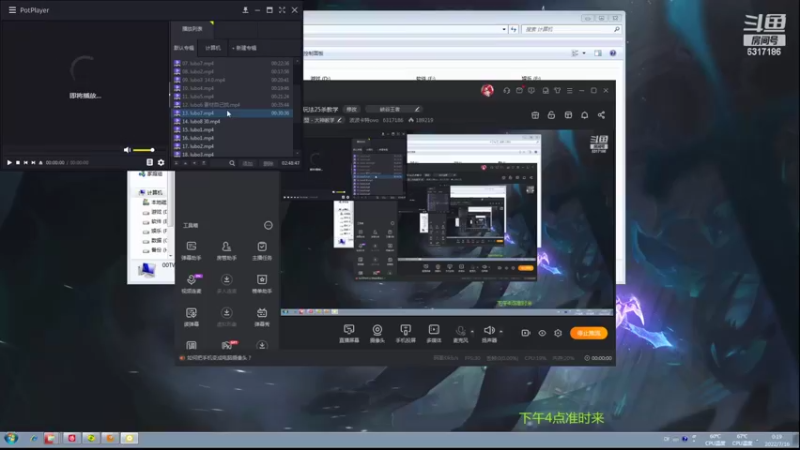Select playlist item 15. lubo1.mp4

click(x=232, y=129)
